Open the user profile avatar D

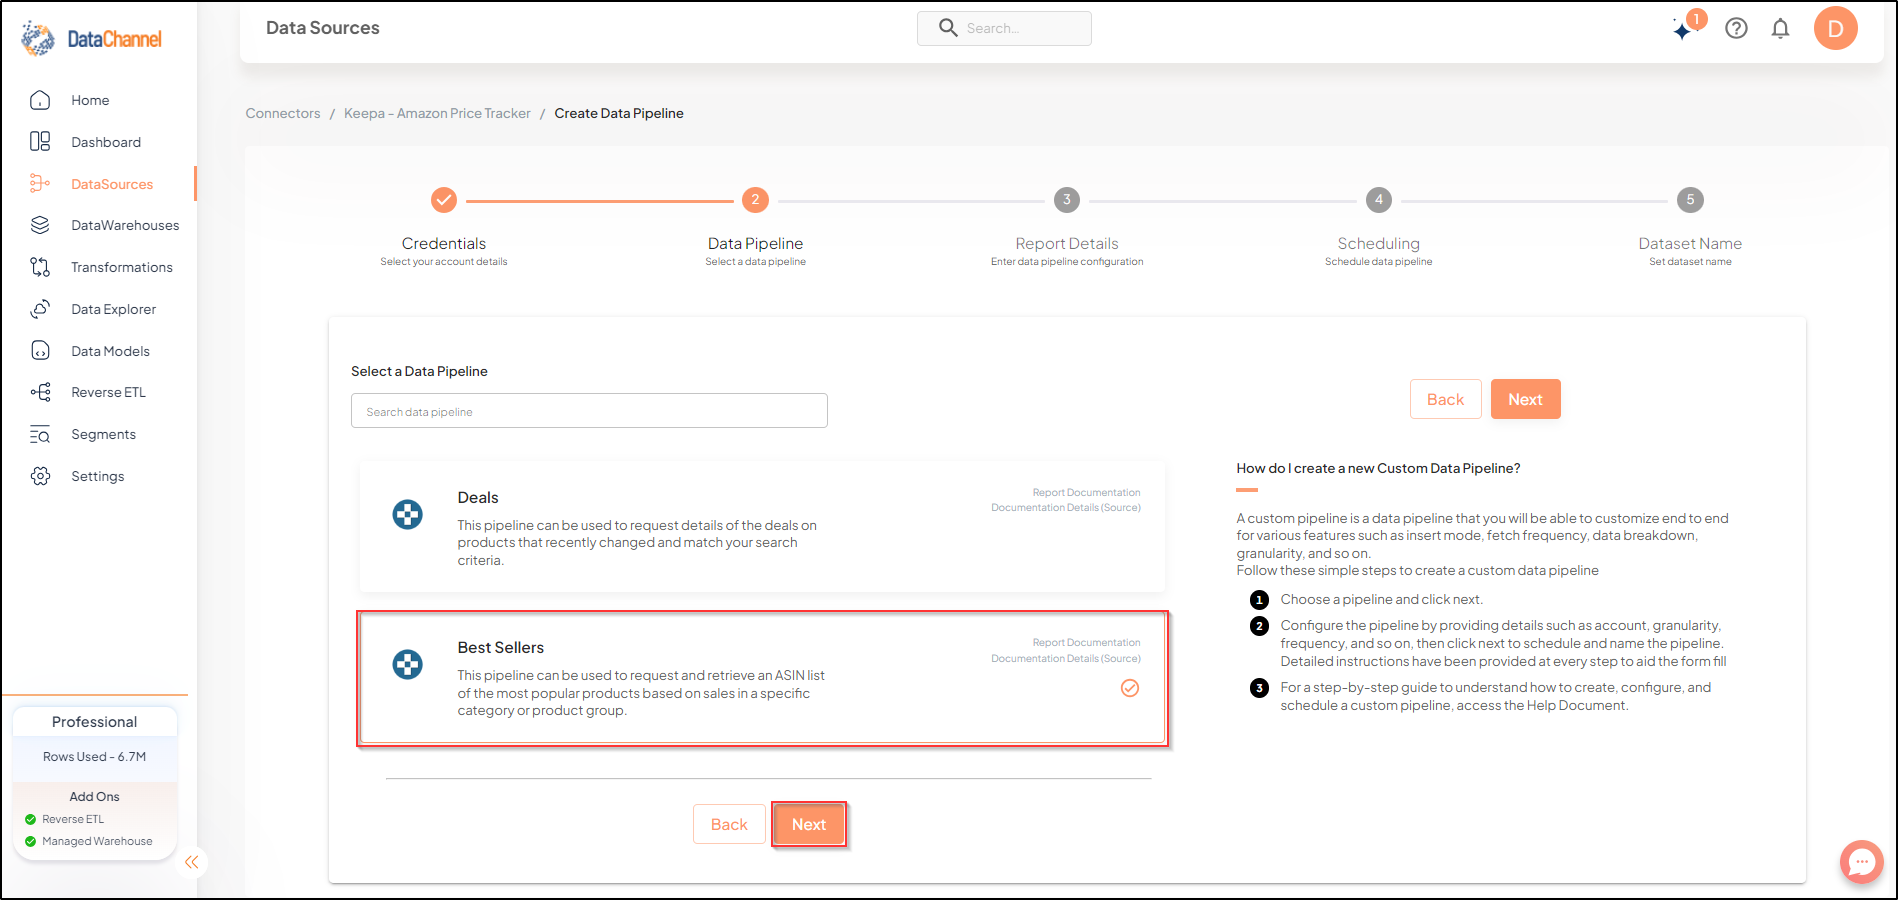coord(1836,28)
